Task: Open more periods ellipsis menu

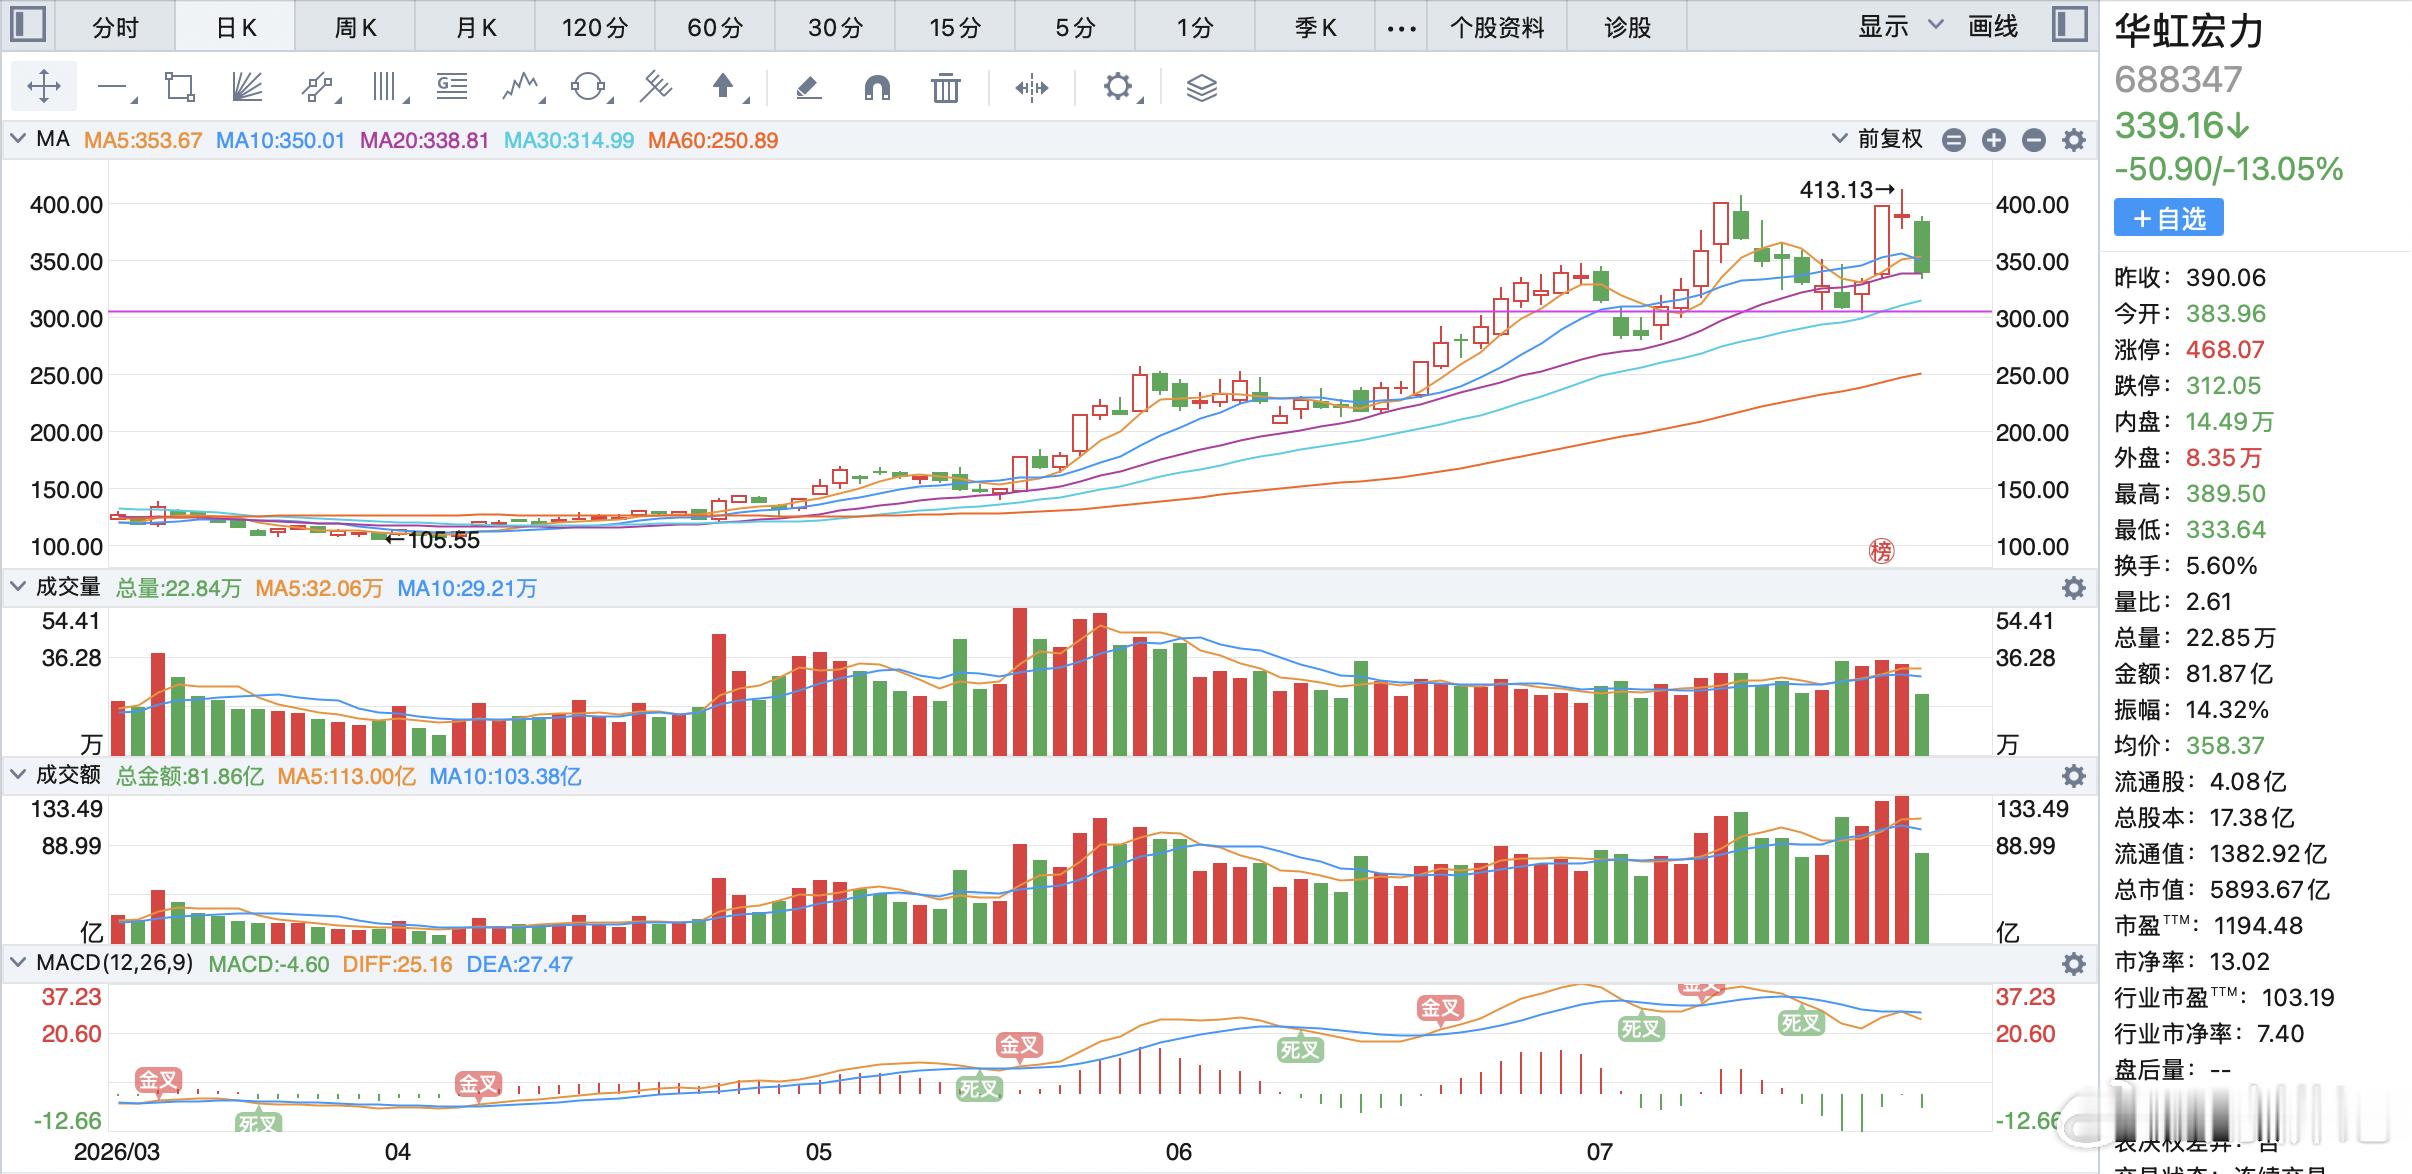Action: tap(1402, 28)
